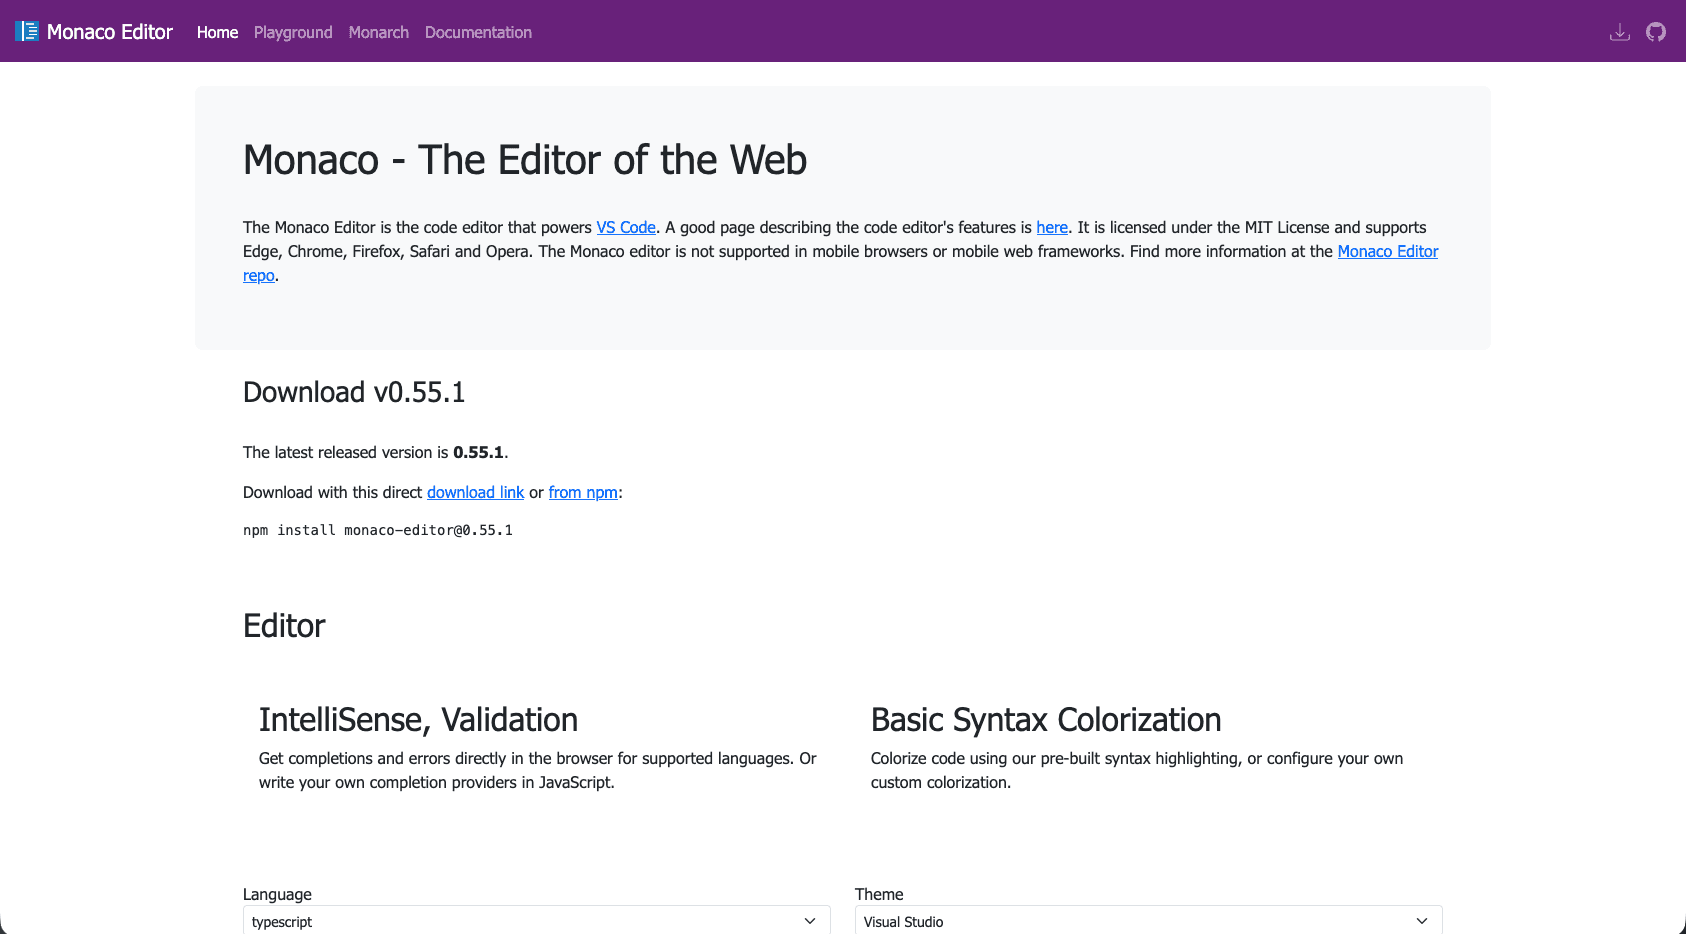Follow the VS Code link
This screenshot has height=934, width=1686.
tap(626, 227)
